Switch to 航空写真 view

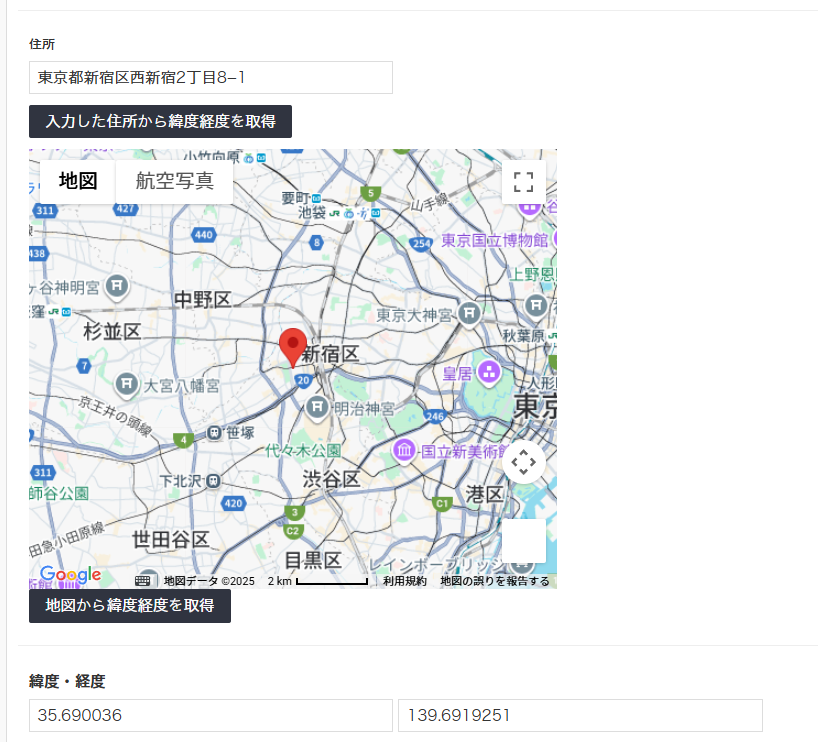pyautogui.click(x=173, y=182)
